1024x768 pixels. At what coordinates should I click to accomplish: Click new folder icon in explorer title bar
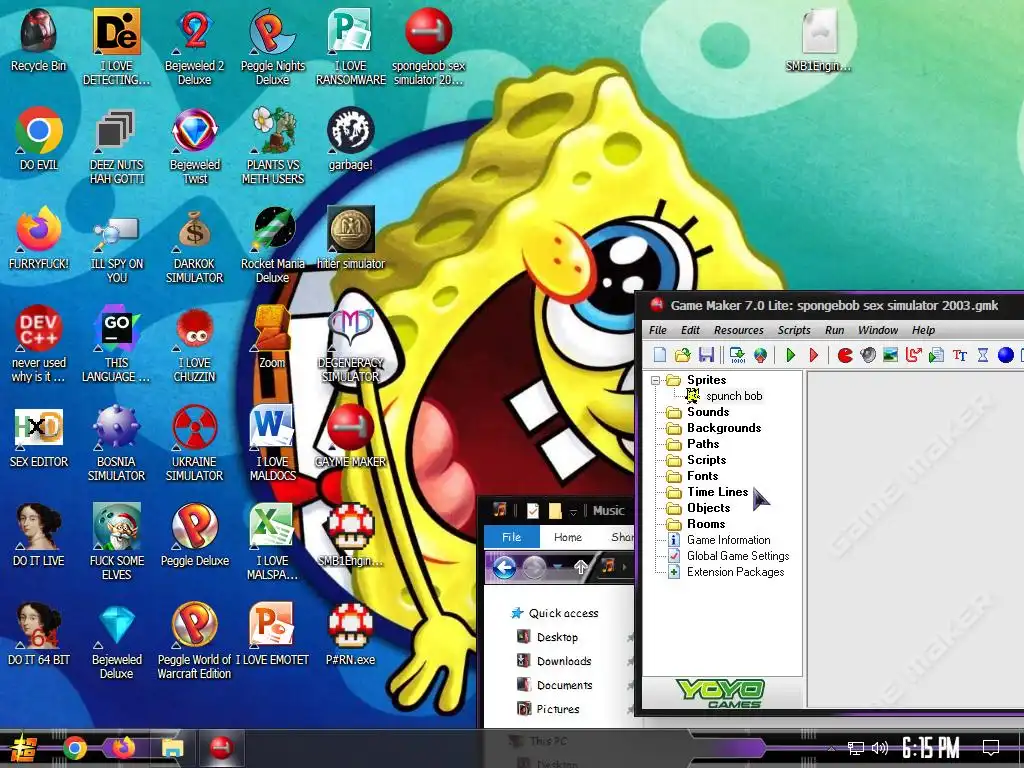point(555,511)
